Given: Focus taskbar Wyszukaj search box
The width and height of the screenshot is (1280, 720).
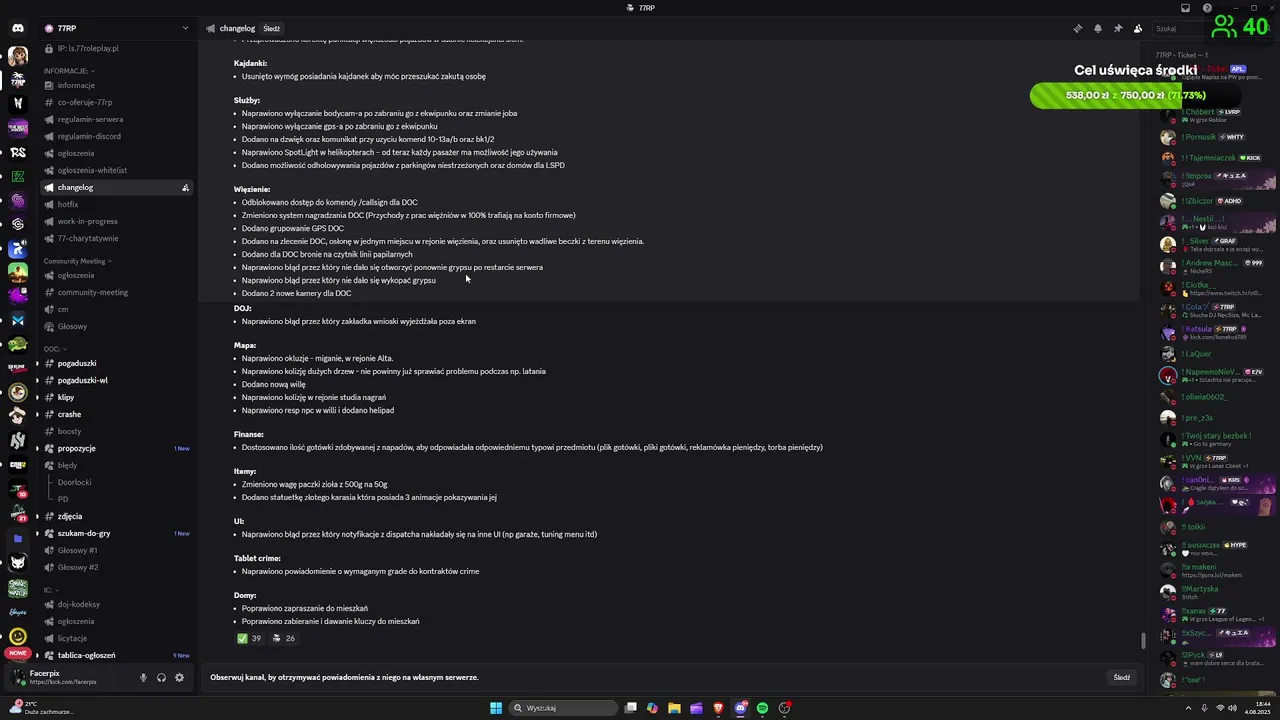Looking at the screenshot, I should (x=564, y=708).
